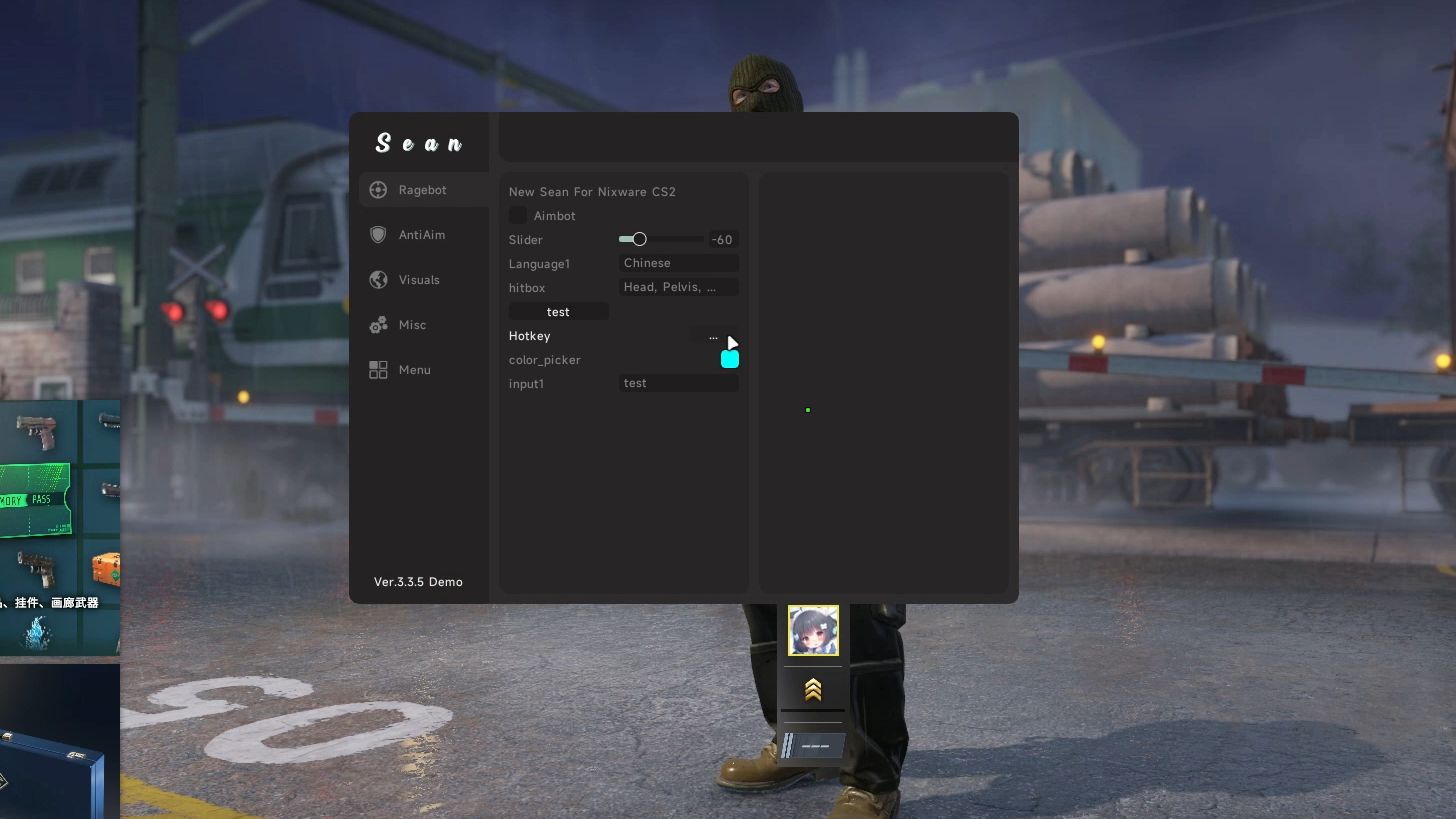
Task: Click the Sean logo
Action: coord(421,142)
